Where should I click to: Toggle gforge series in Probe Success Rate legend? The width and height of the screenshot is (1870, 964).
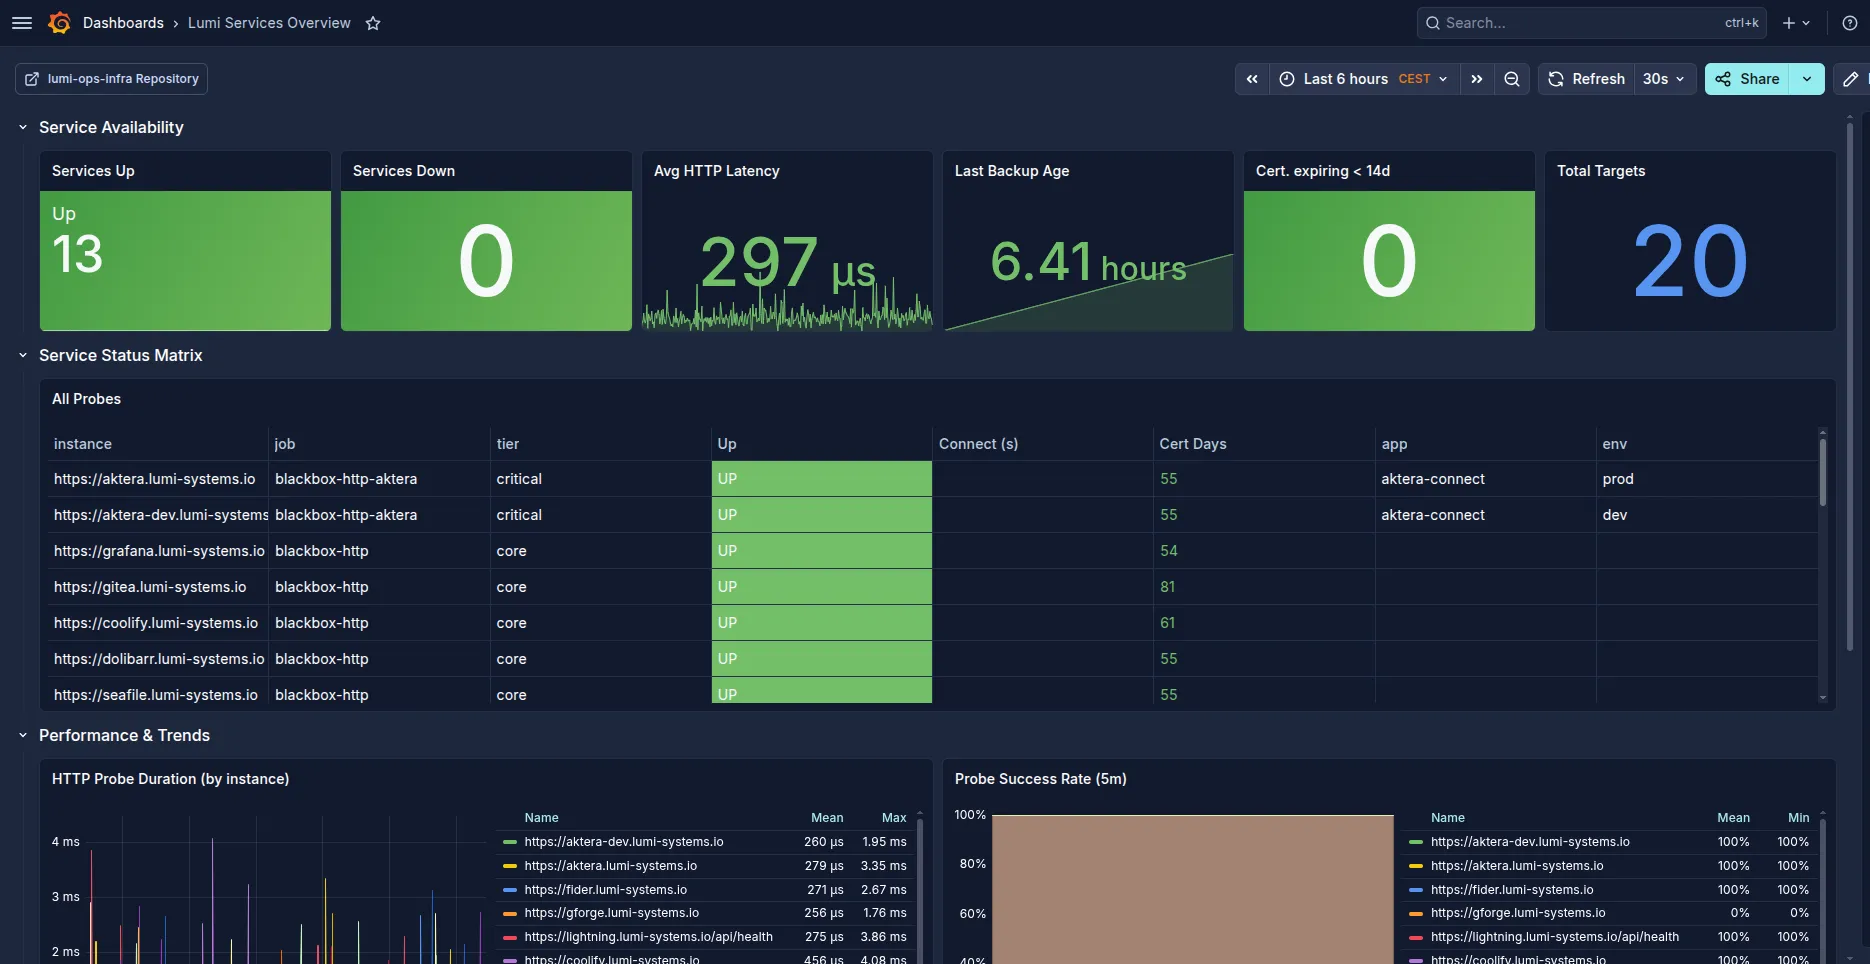(x=1518, y=913)
